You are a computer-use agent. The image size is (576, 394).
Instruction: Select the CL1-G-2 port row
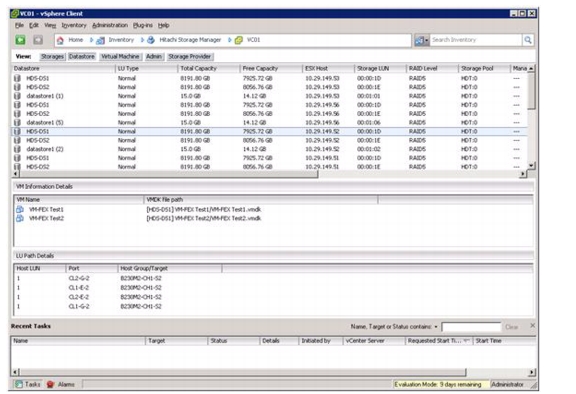pyautogui.click(x=273, y=306)
